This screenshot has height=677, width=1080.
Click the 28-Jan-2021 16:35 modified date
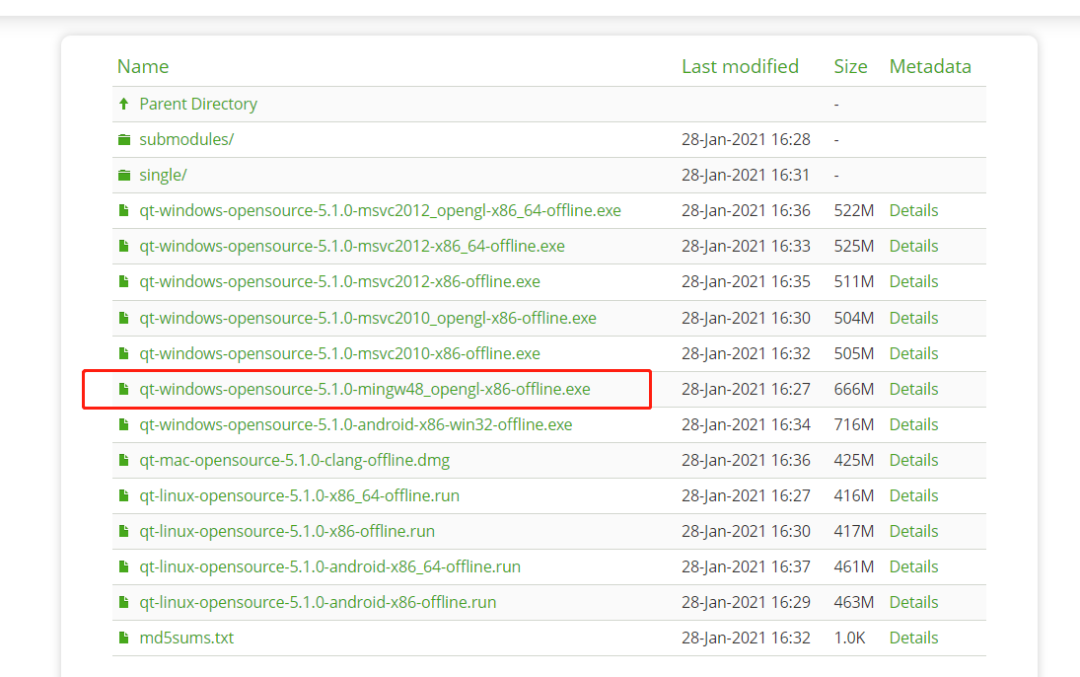[x=746, y=282]
